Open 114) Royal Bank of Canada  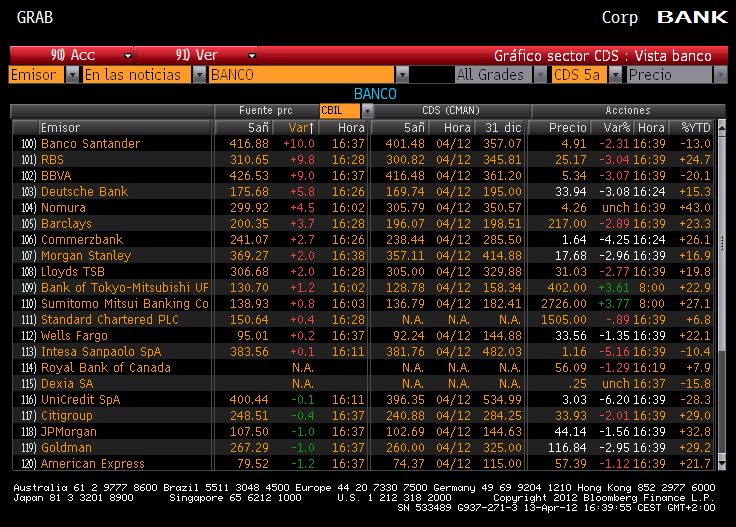[106, 367]
